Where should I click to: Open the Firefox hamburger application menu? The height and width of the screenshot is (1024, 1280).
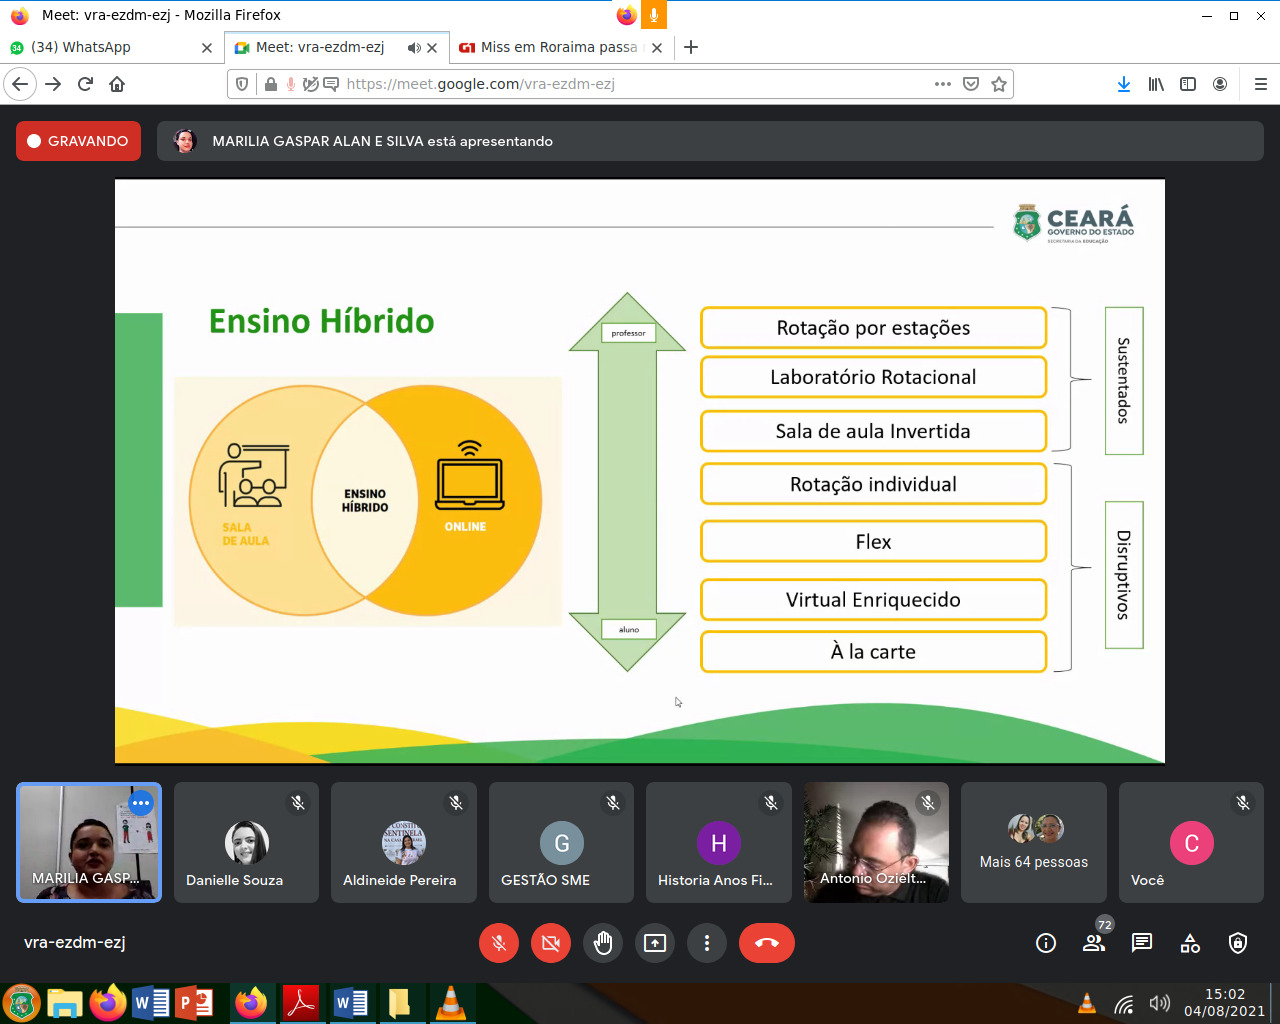point(1260,84)
